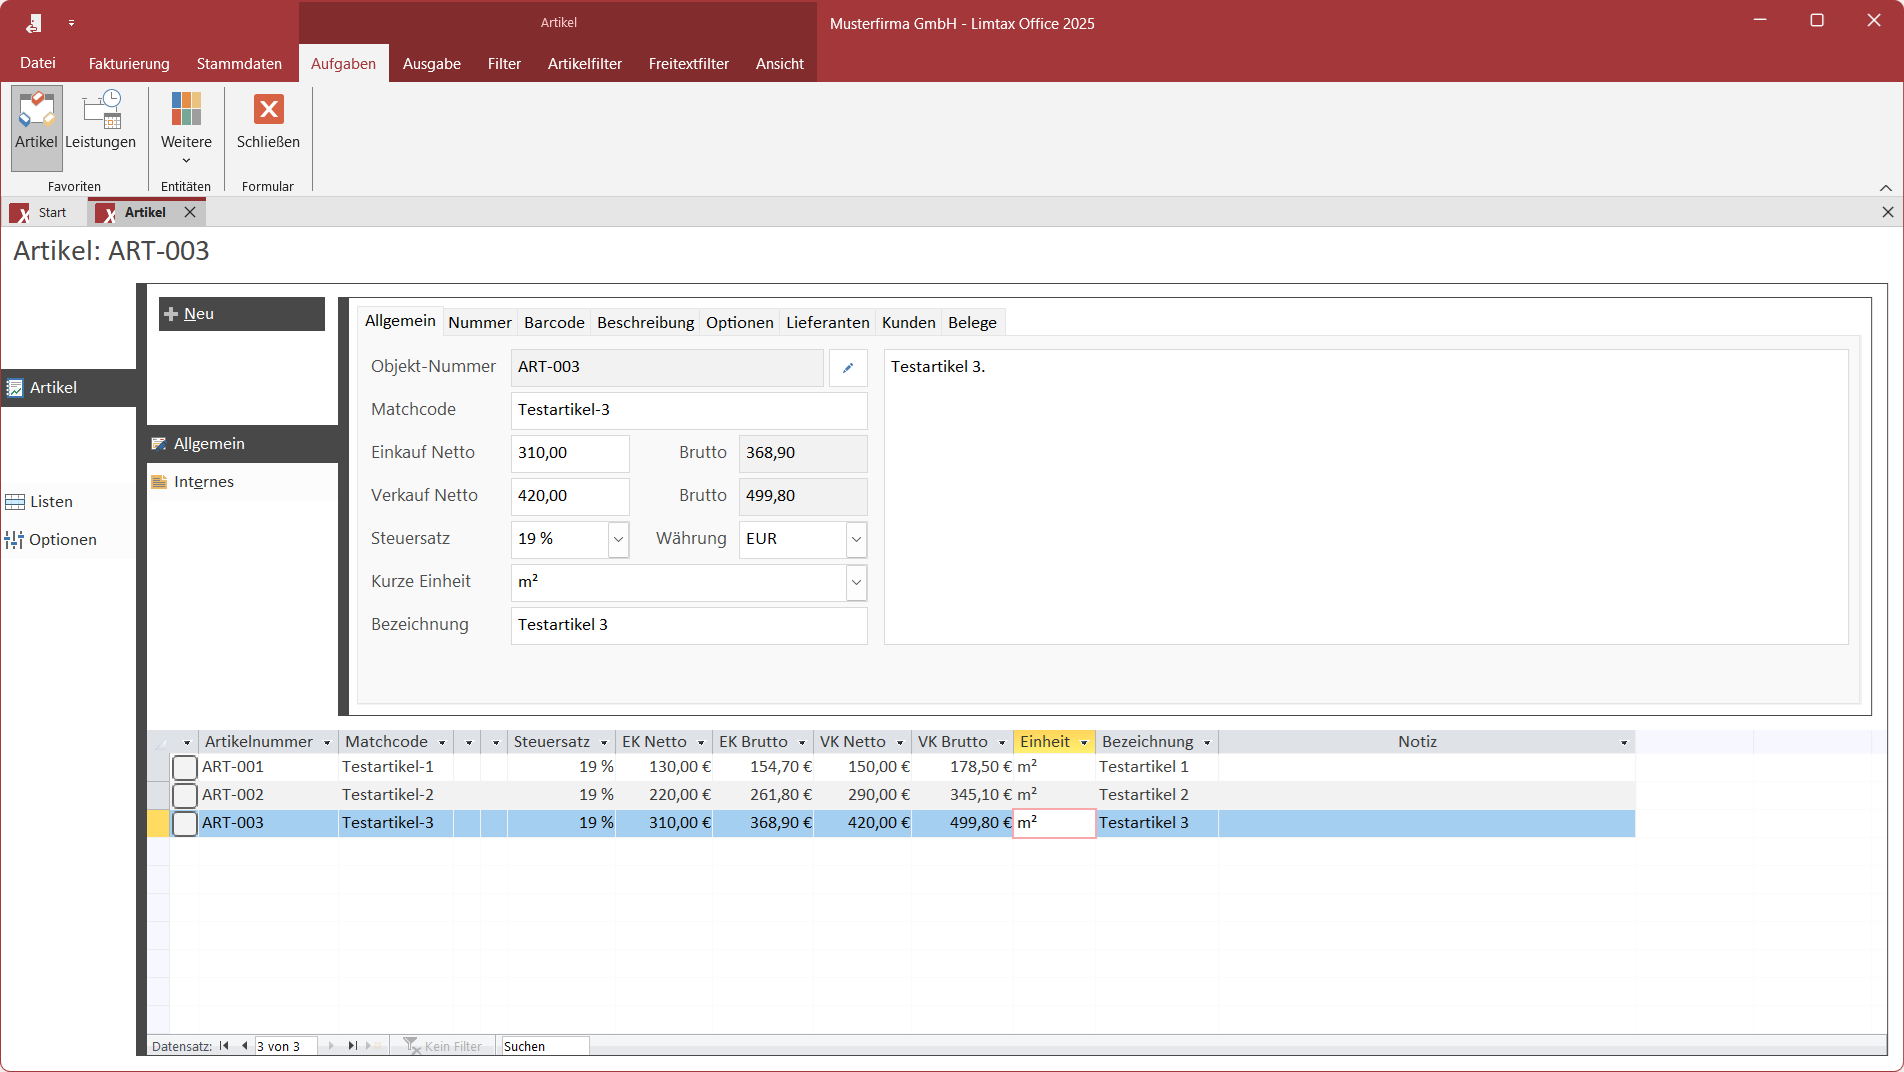Expand the Weitere entities menu

[186, 130]
